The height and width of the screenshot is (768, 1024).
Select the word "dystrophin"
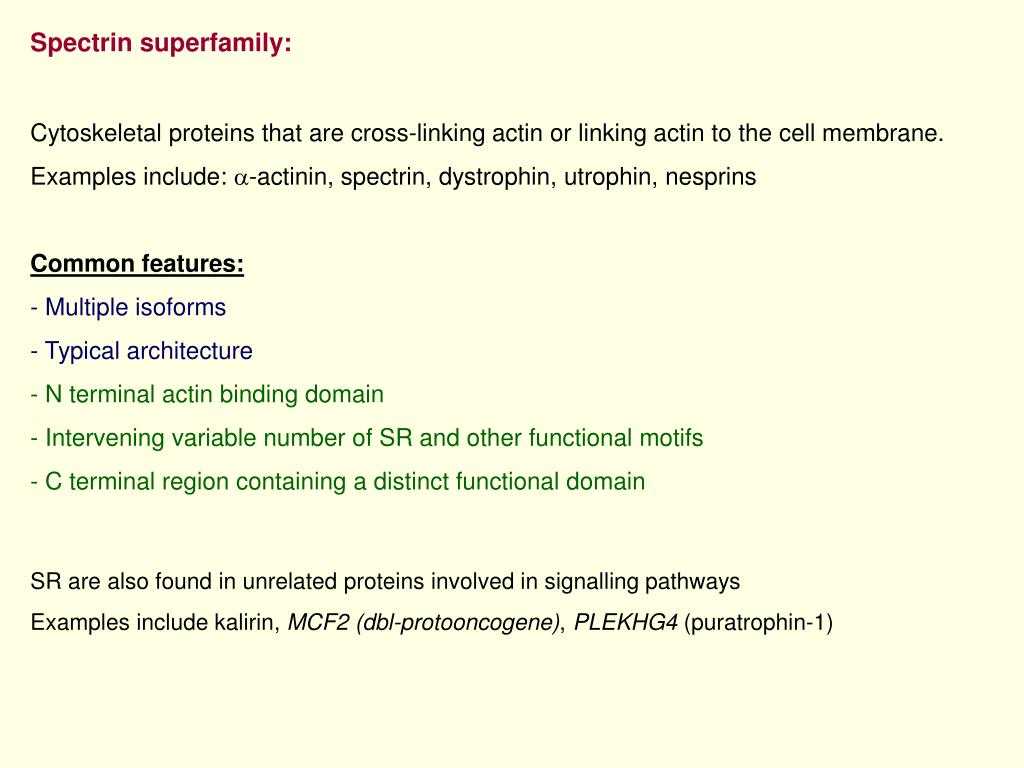pyautogui.click(x=495, y=178)
